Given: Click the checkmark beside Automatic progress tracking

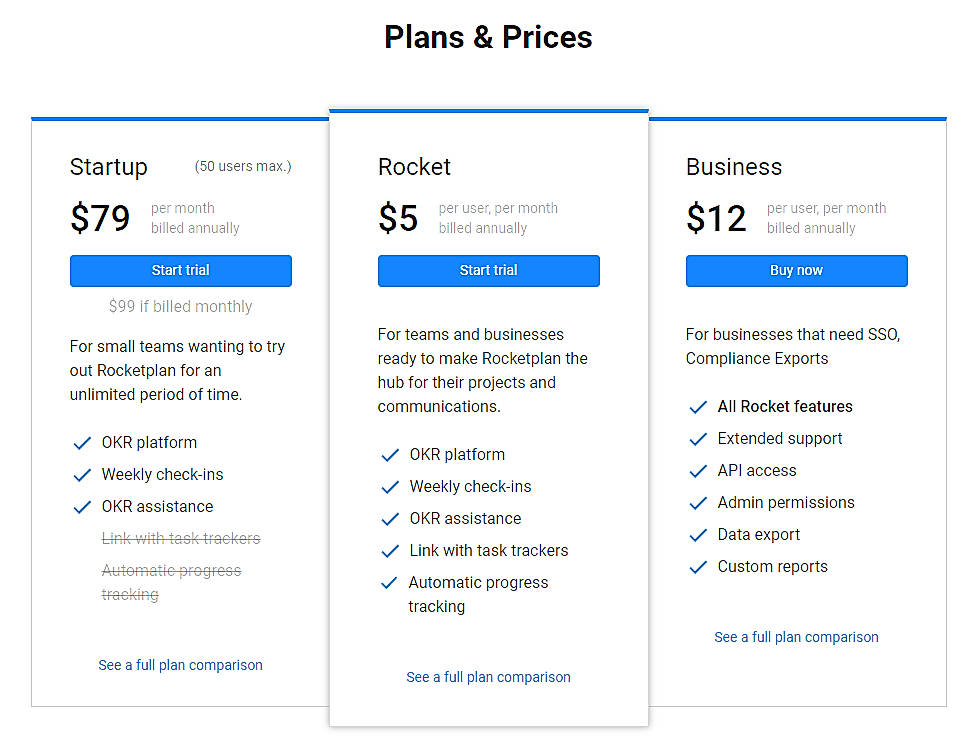Looking at the screenshot, I should pos(390,582).
